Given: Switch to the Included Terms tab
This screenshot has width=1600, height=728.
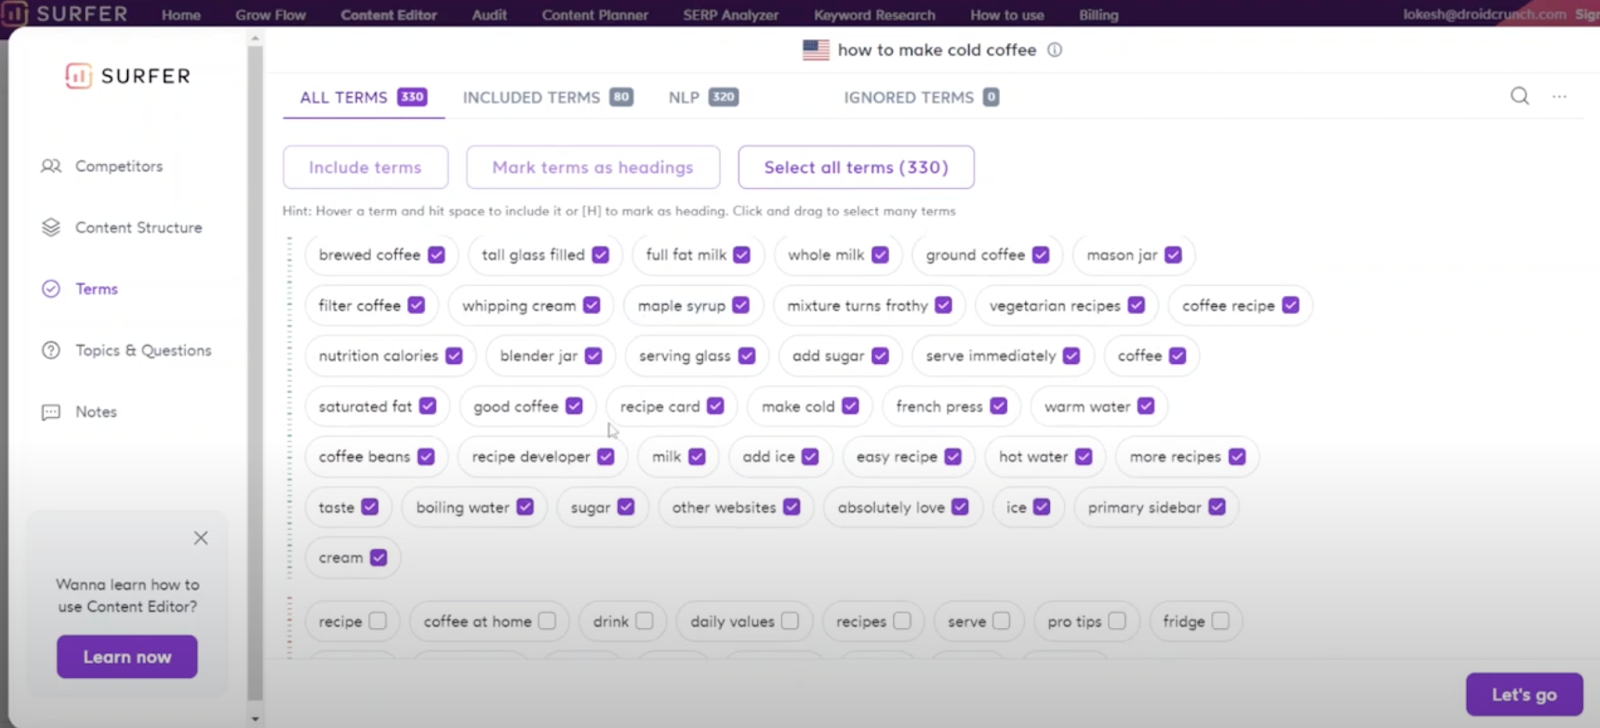Looking at the screenshot, I should 548,97.
